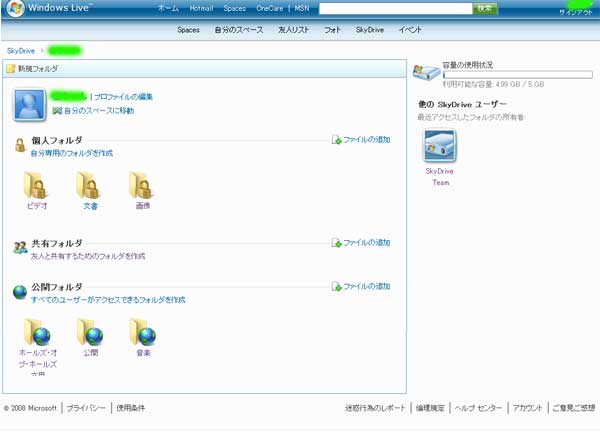600x436 pixels.
Task: Open the 画像 locked folder
Action: 141,185
